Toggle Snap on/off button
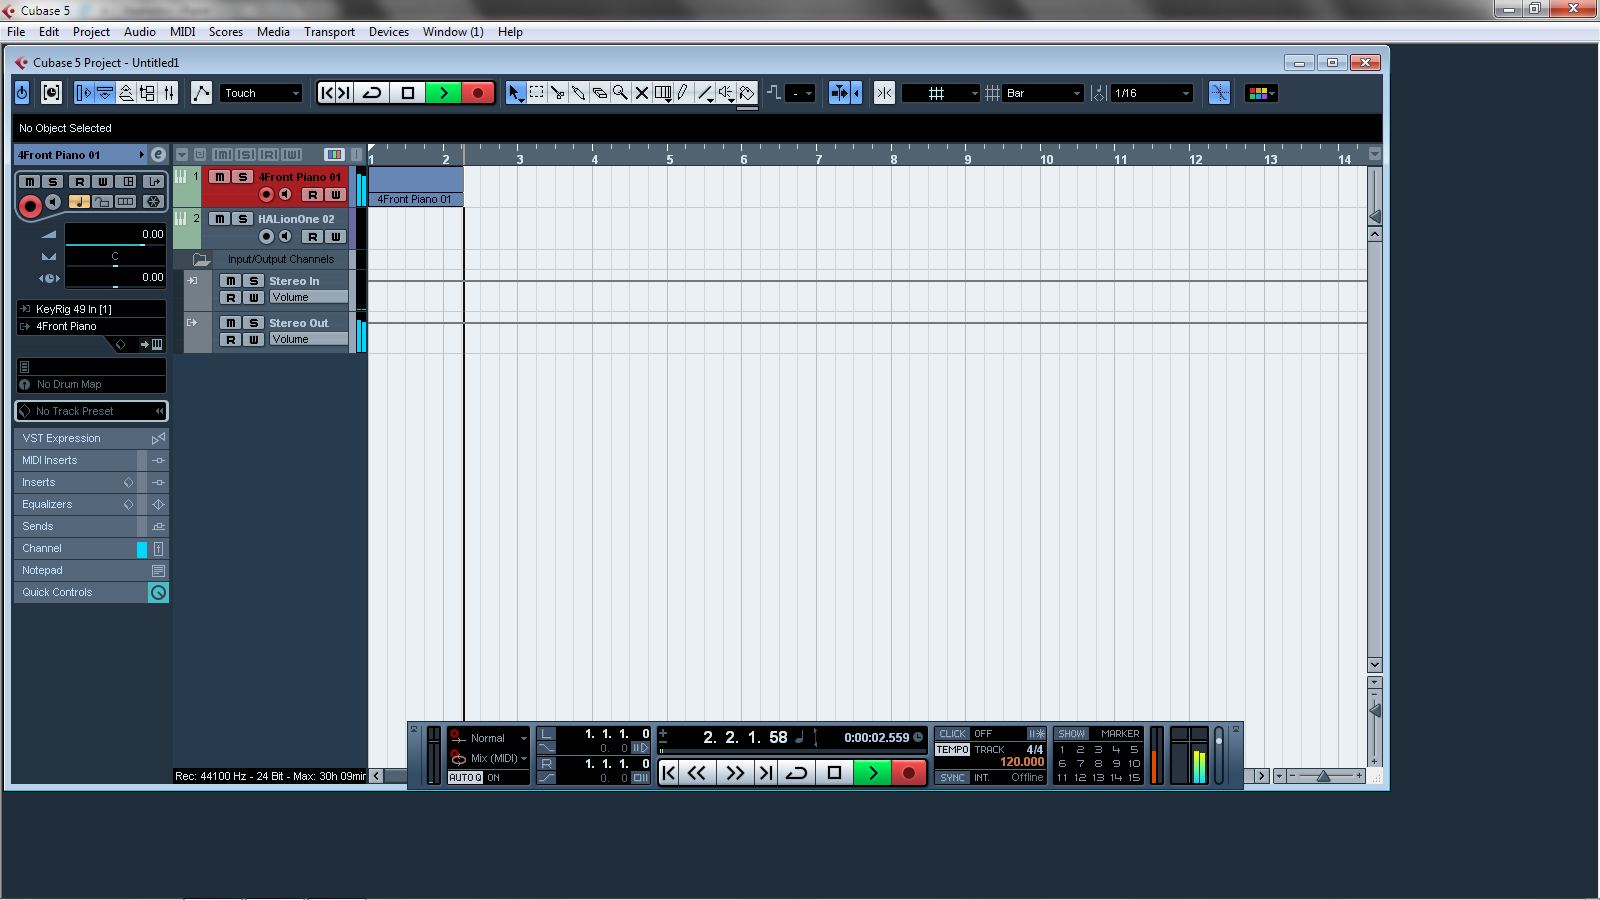The image size is (1600, 900). tap(884, 93)
